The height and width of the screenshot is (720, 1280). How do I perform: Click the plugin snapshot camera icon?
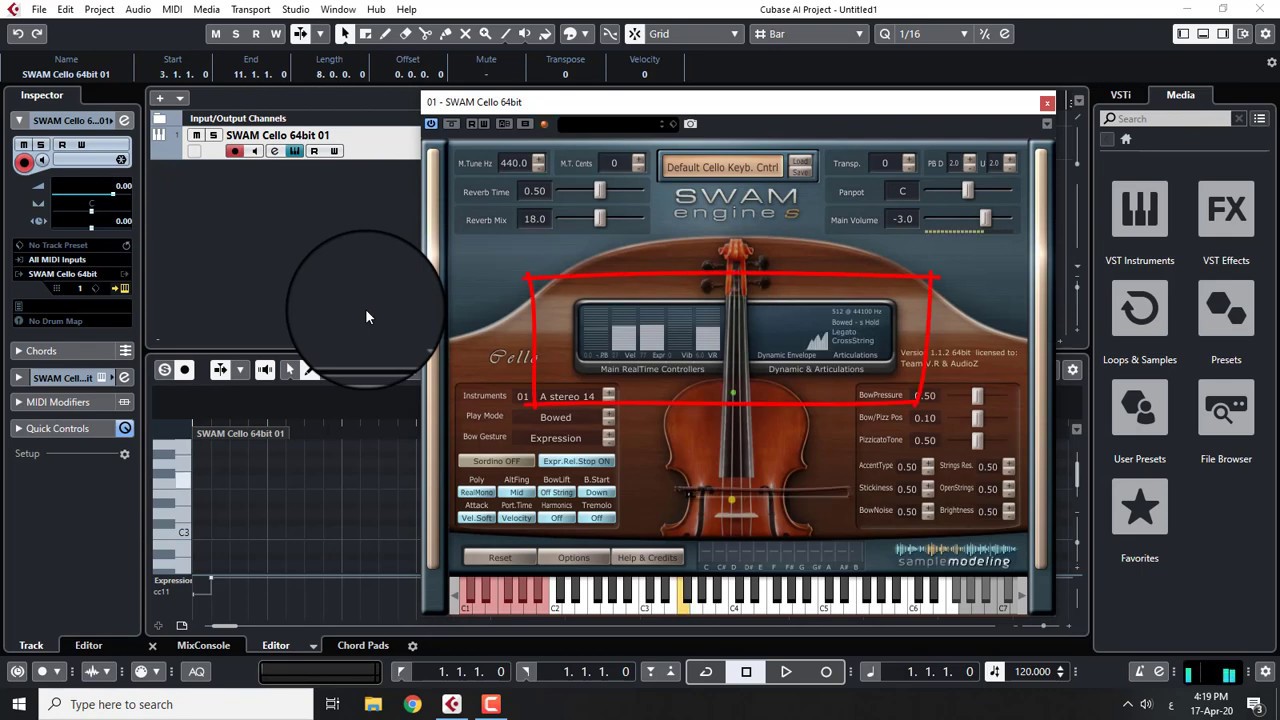coord(690,124)
